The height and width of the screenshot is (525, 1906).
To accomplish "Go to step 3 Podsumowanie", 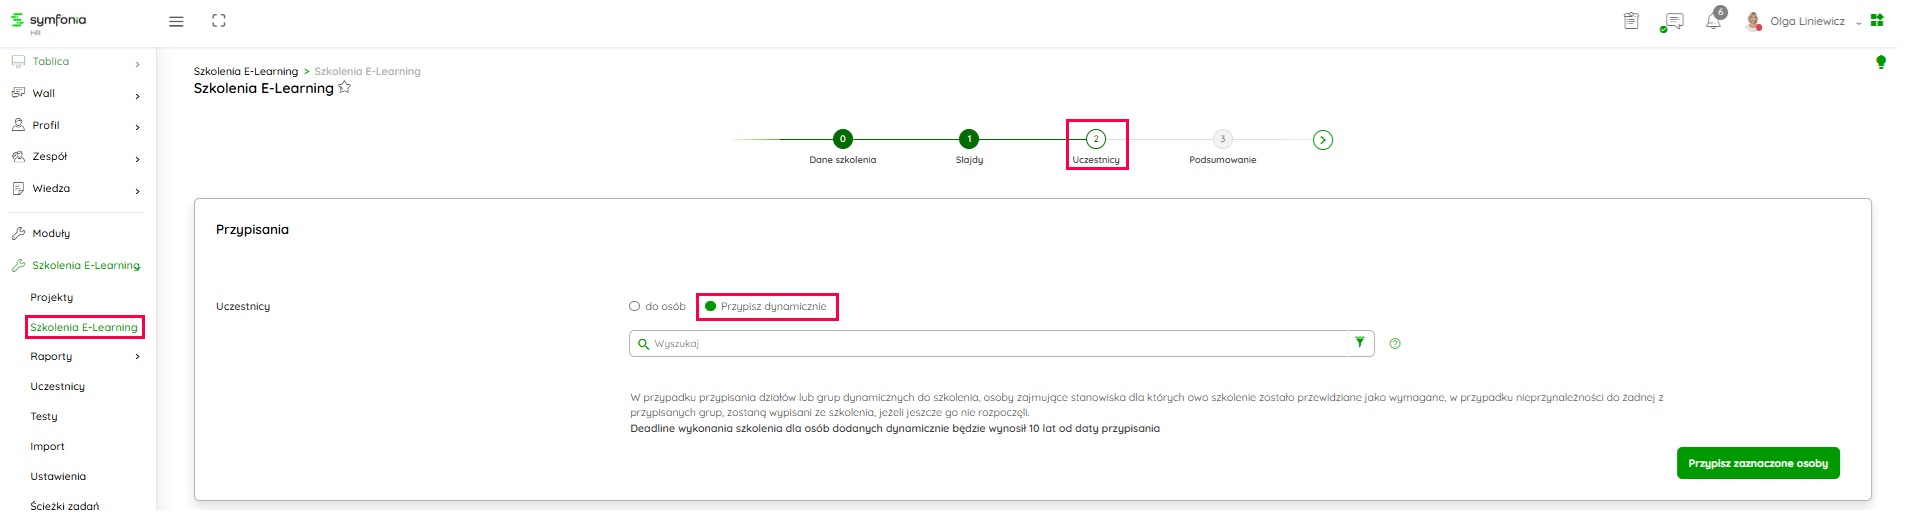I will [x=1222, y=140].
